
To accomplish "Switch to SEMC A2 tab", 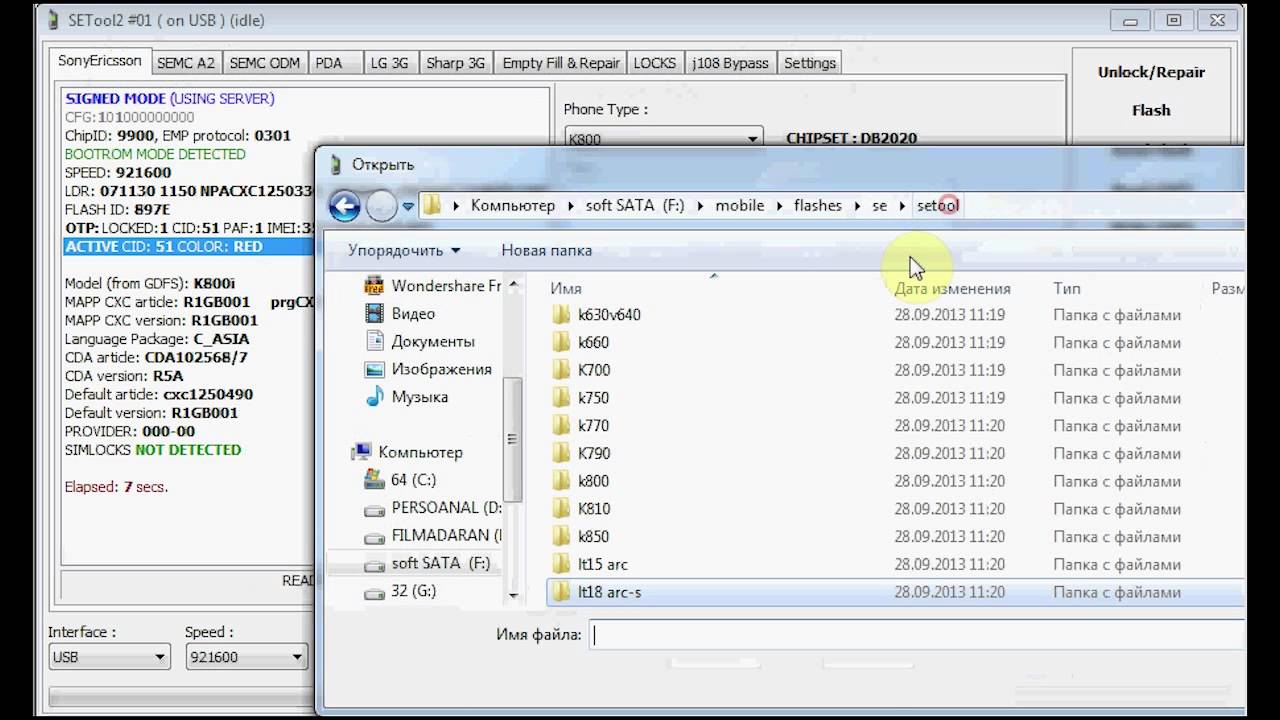I will (186, 63).
